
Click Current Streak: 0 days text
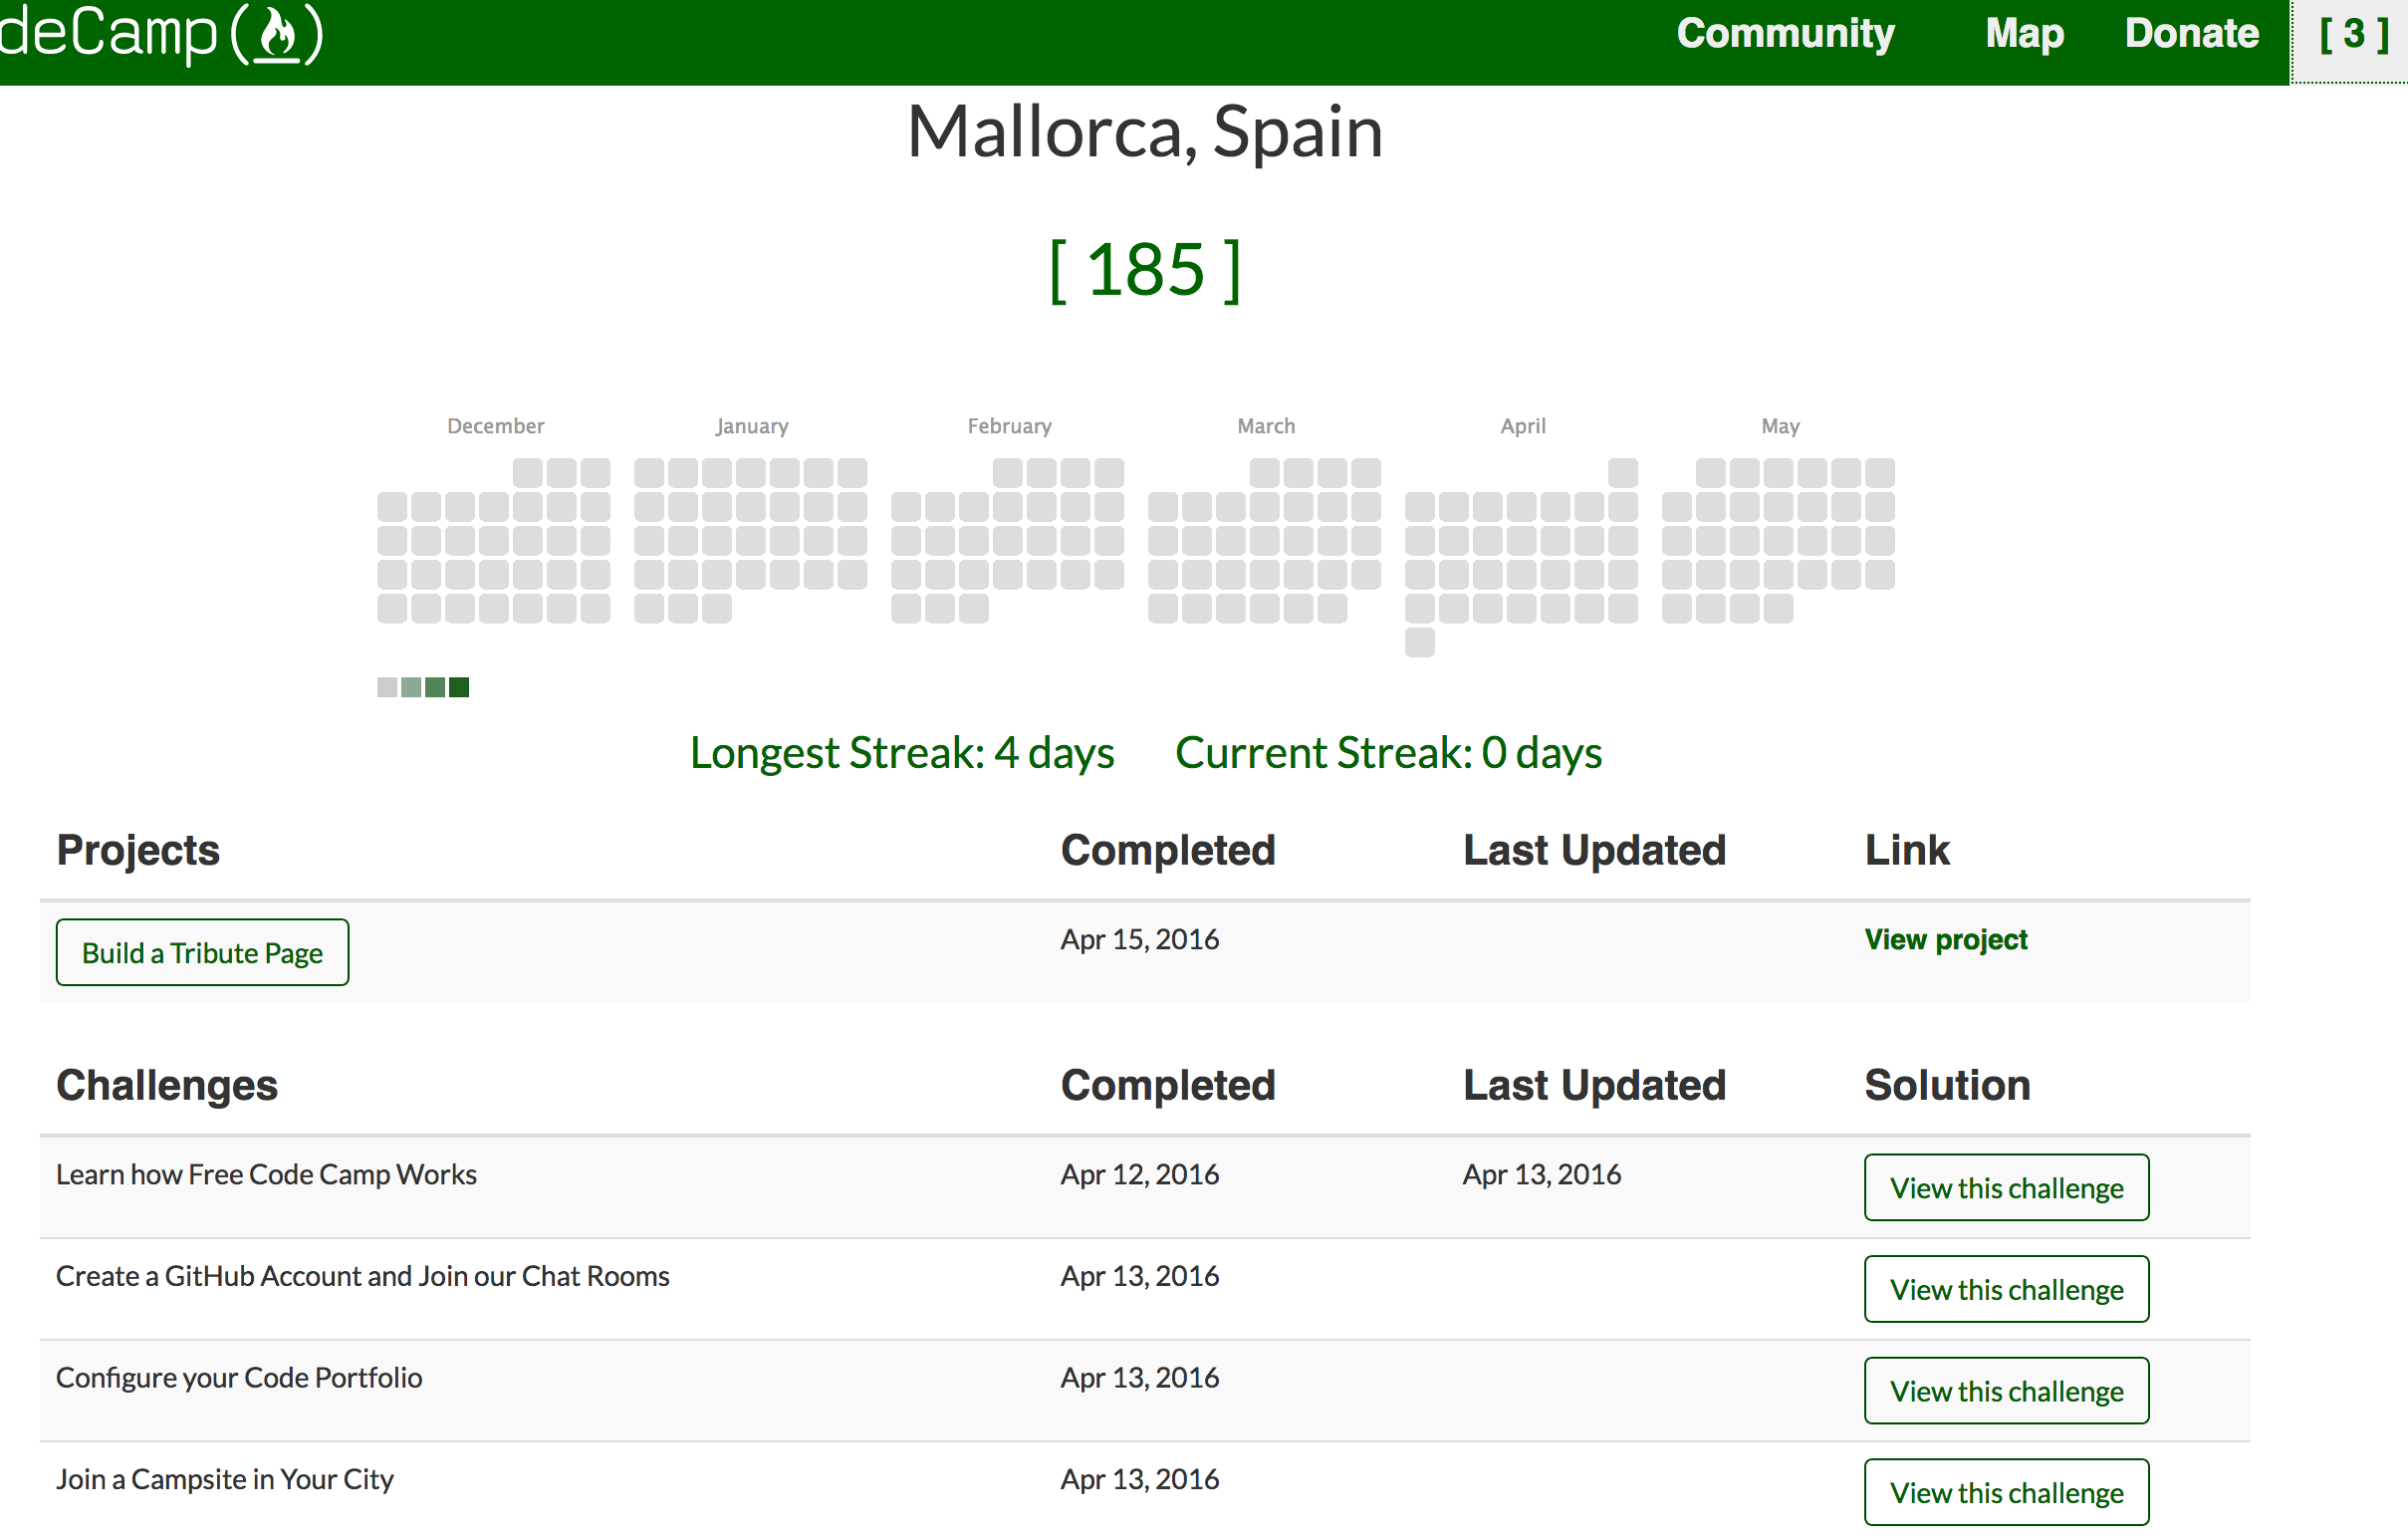point(1388,753)
